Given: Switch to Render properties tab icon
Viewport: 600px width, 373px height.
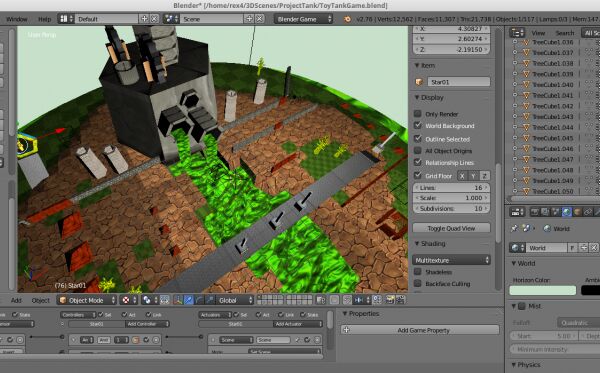Looking at the screenshot, I should 534,212.
